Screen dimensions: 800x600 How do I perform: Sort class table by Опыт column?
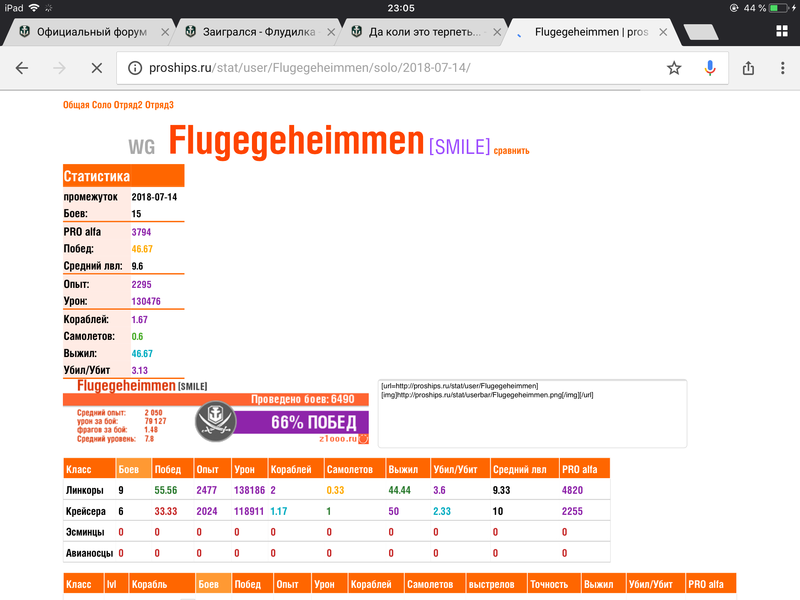pyautogui.click(x=212, y=469)
